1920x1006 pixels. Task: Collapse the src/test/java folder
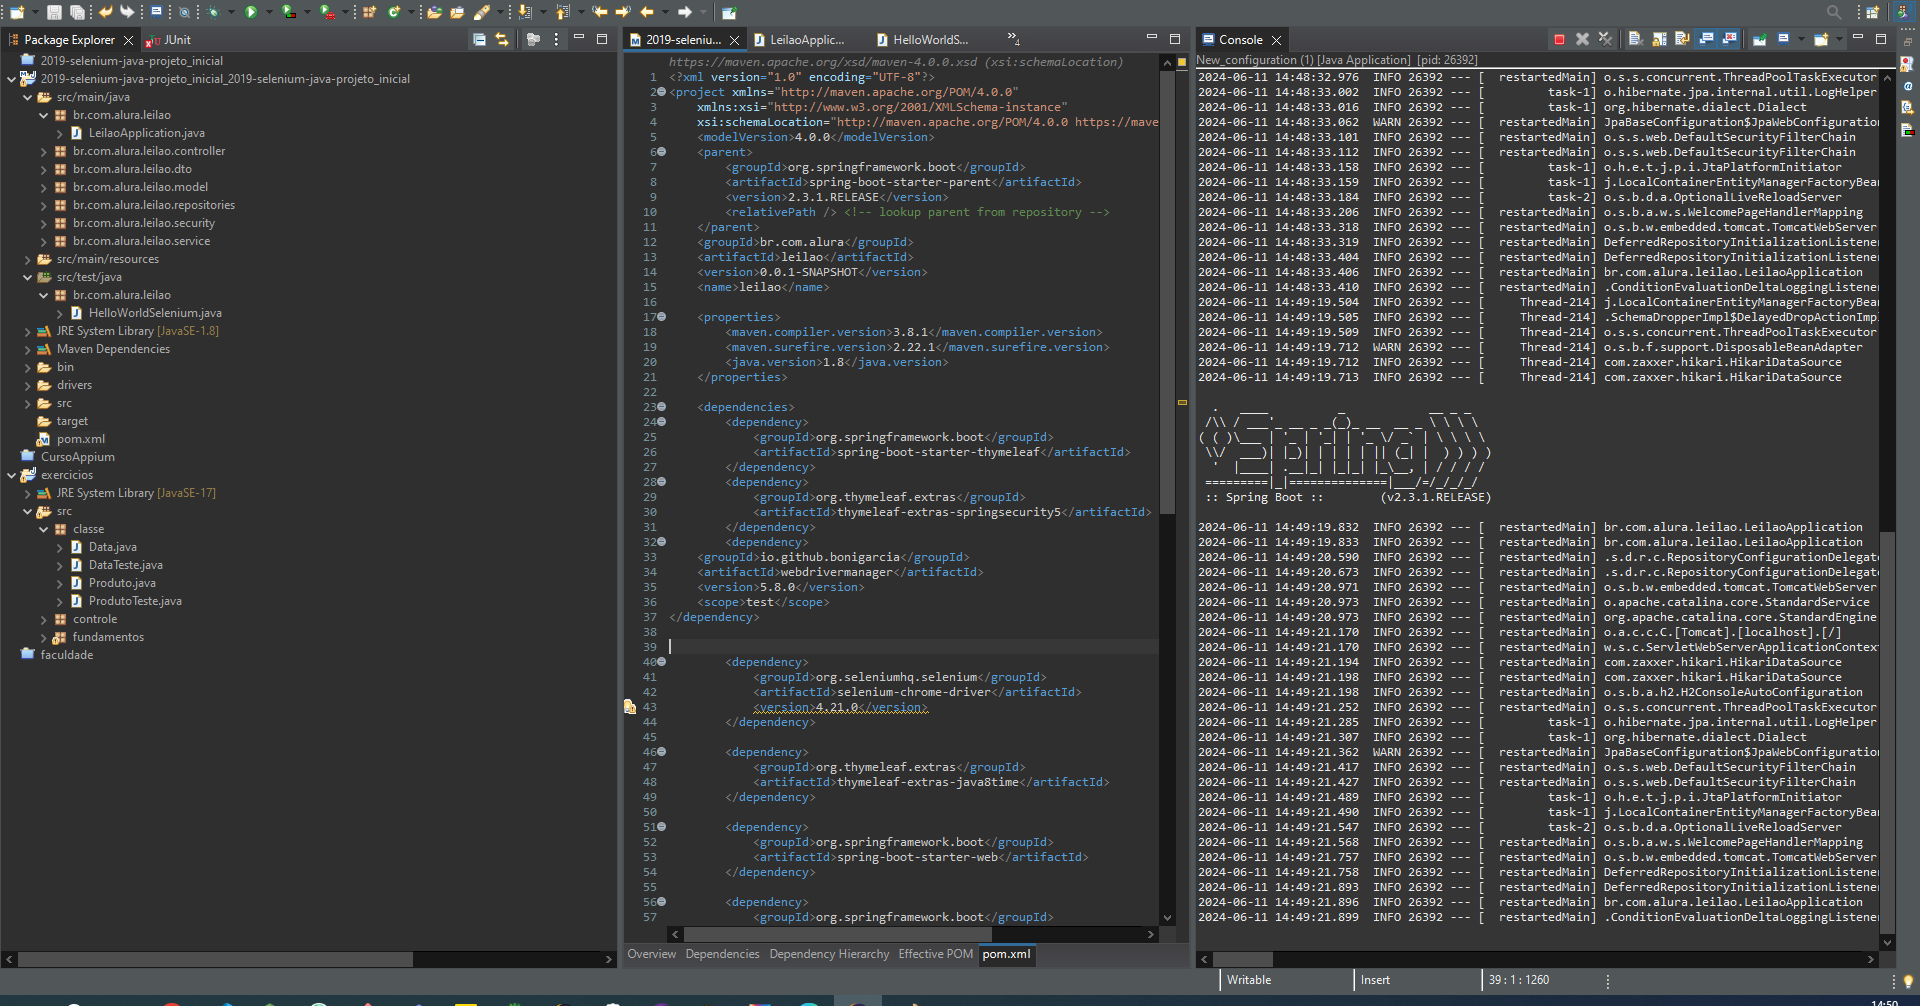(x=28, y=277)
